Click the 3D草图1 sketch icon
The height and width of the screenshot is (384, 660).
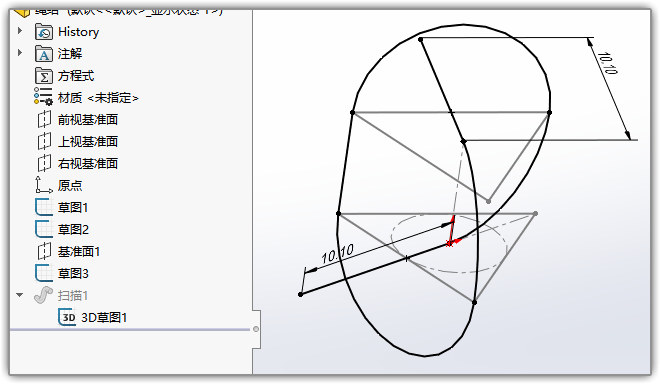67,317
